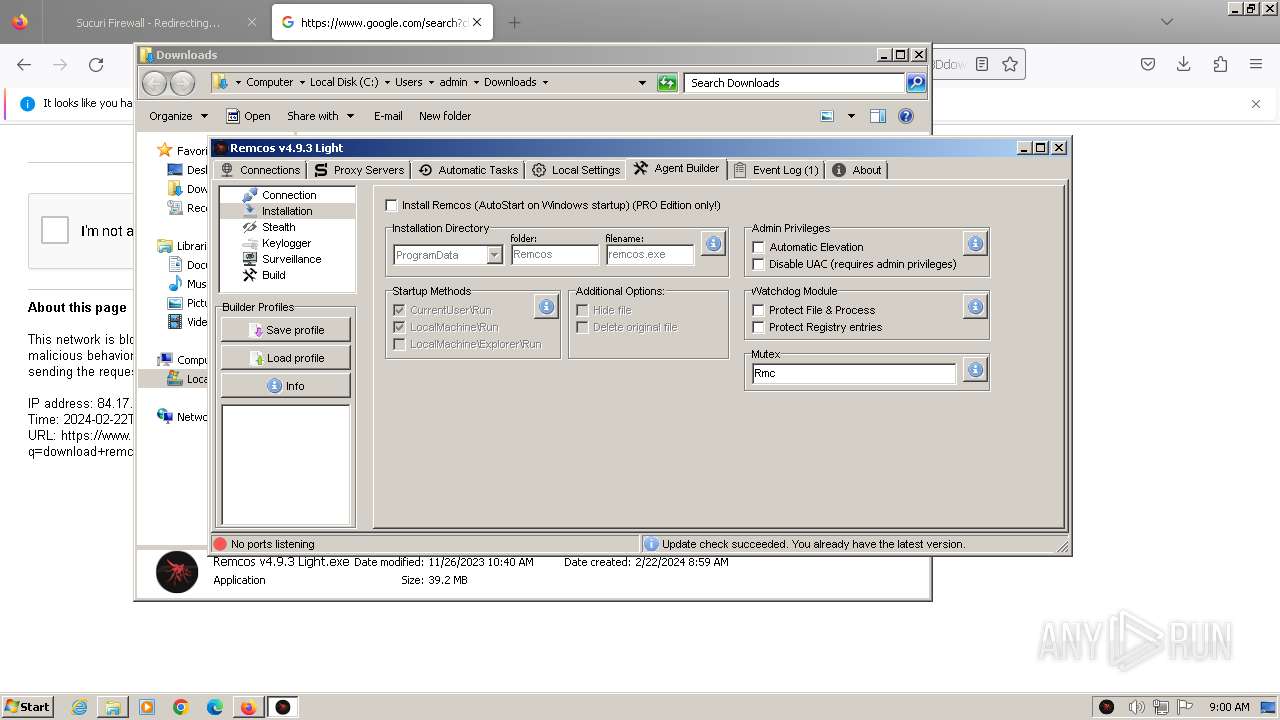Open Firefox hamburger menu
Viewport: 1280px width, 720px height.
point(1256,64)
